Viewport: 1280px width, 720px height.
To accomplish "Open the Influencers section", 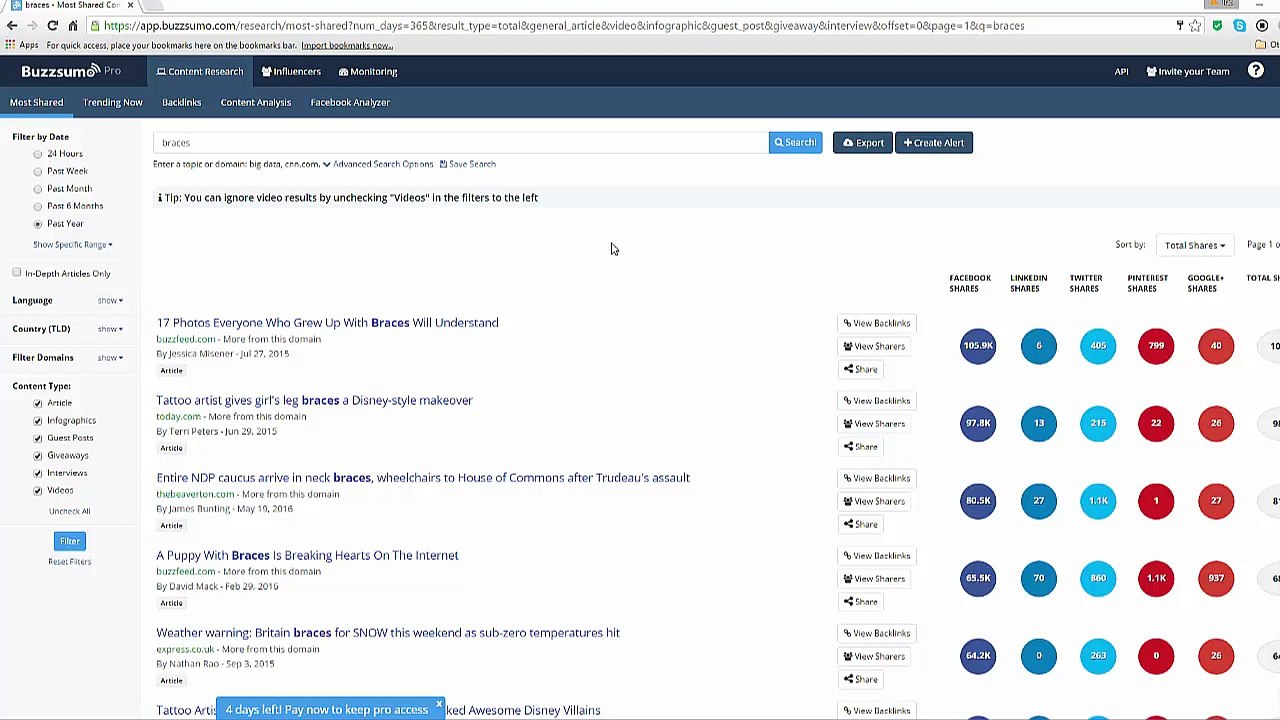I will (x=291, y=72).
